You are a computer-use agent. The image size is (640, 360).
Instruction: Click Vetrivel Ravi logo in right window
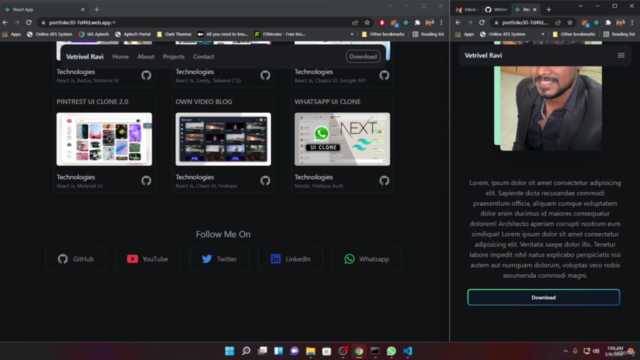tap(483, 56)
